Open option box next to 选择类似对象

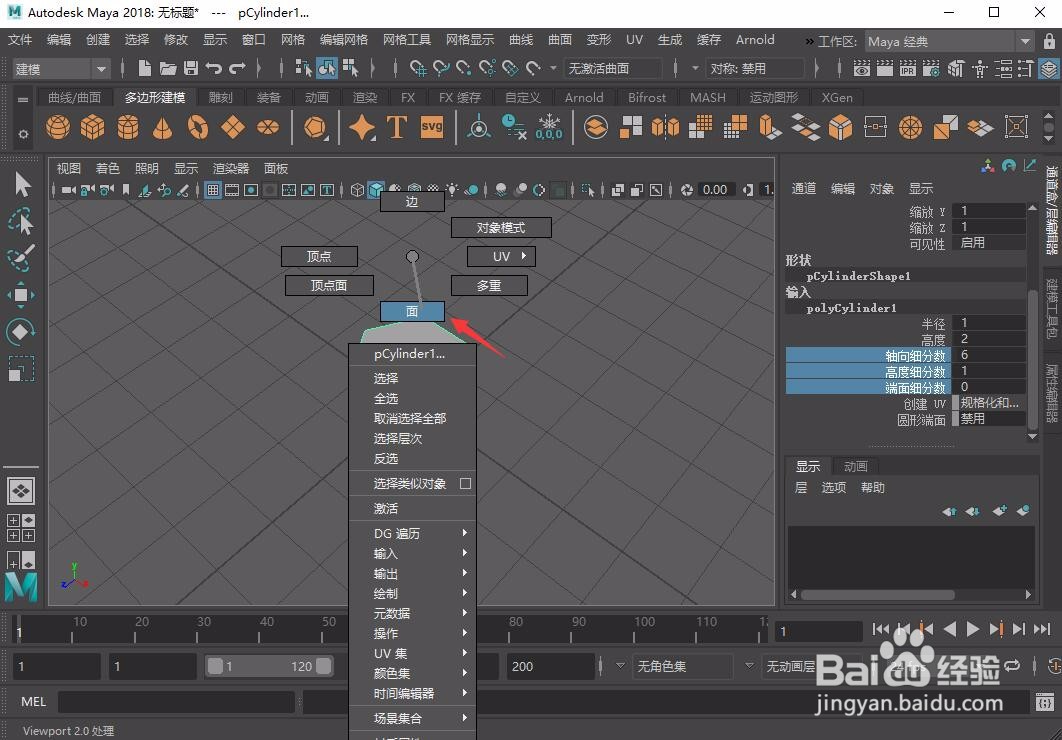pyautogui.click(x=466, y=483)
